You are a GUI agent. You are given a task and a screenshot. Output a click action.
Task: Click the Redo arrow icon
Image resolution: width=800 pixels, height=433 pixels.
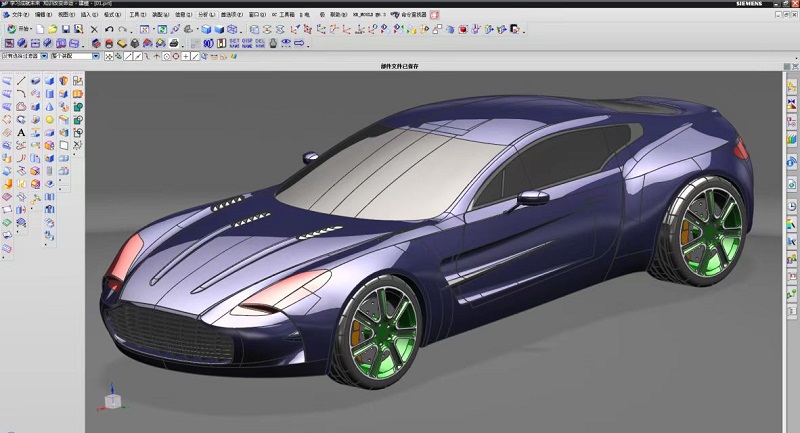(x=122, y=30)
